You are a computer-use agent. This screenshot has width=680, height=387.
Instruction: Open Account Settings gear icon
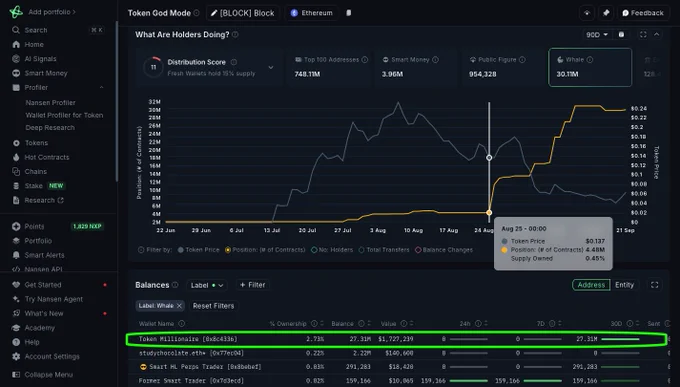[16, 357]
